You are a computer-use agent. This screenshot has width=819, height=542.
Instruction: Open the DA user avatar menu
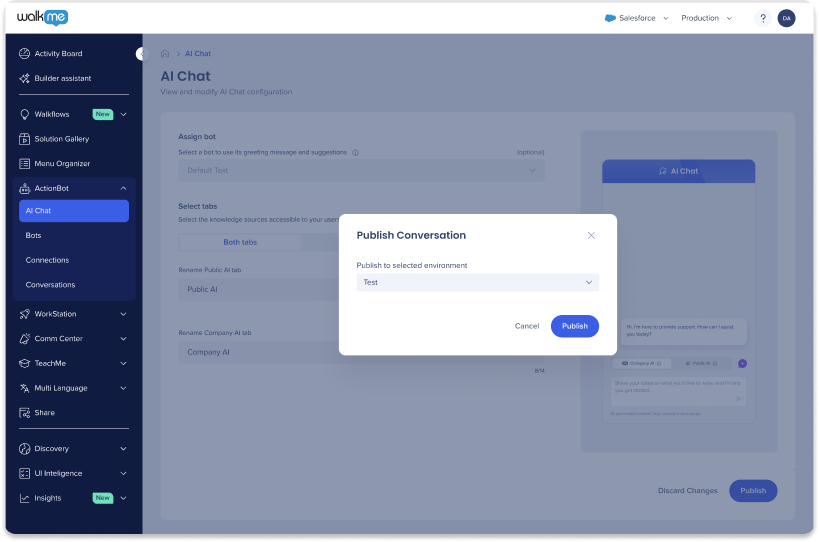(x=786, y=18)
